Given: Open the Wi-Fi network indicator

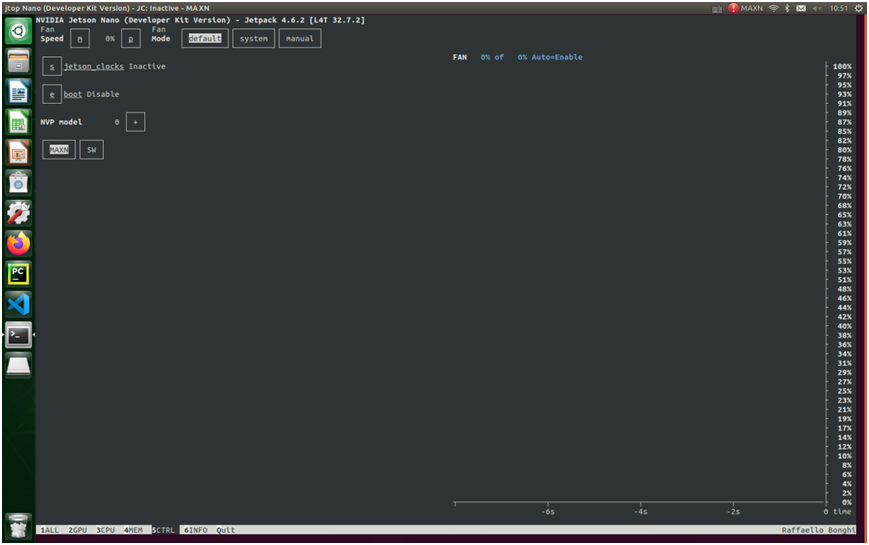Looking at the screenshot, I should [774, 8].
